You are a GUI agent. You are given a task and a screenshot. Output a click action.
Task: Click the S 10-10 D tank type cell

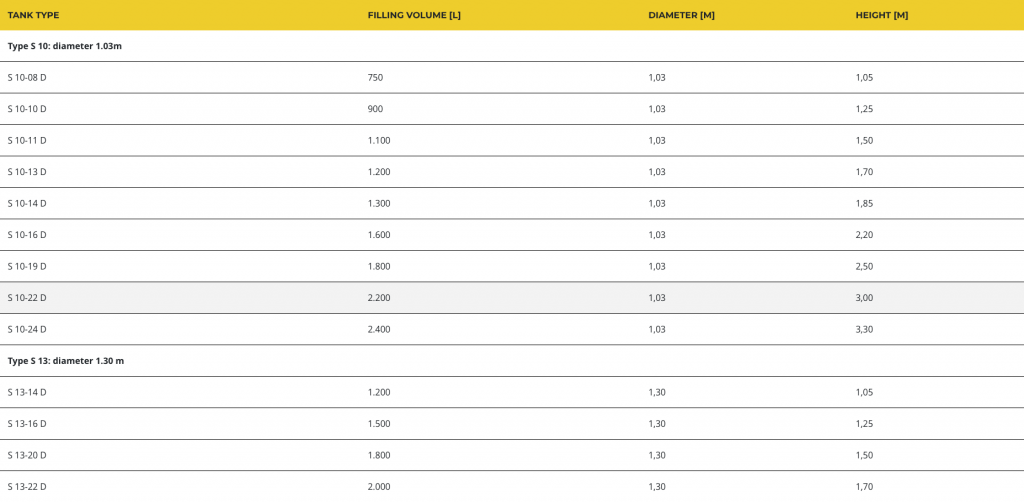pos(27,109)
